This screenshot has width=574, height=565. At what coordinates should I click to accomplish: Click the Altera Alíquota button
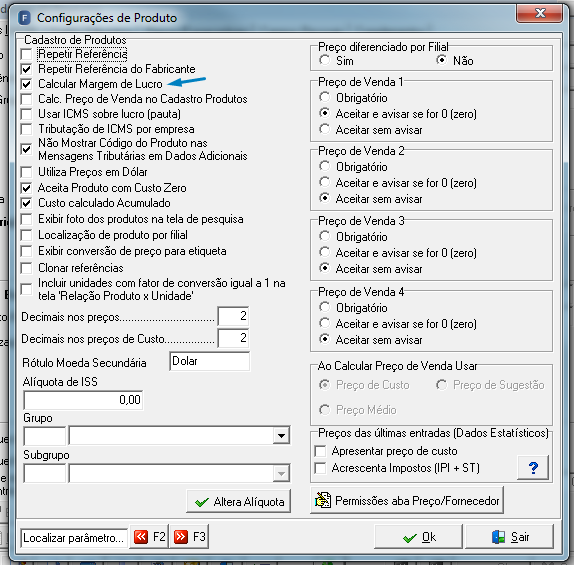pyautogui.click(x=239, y=501)
